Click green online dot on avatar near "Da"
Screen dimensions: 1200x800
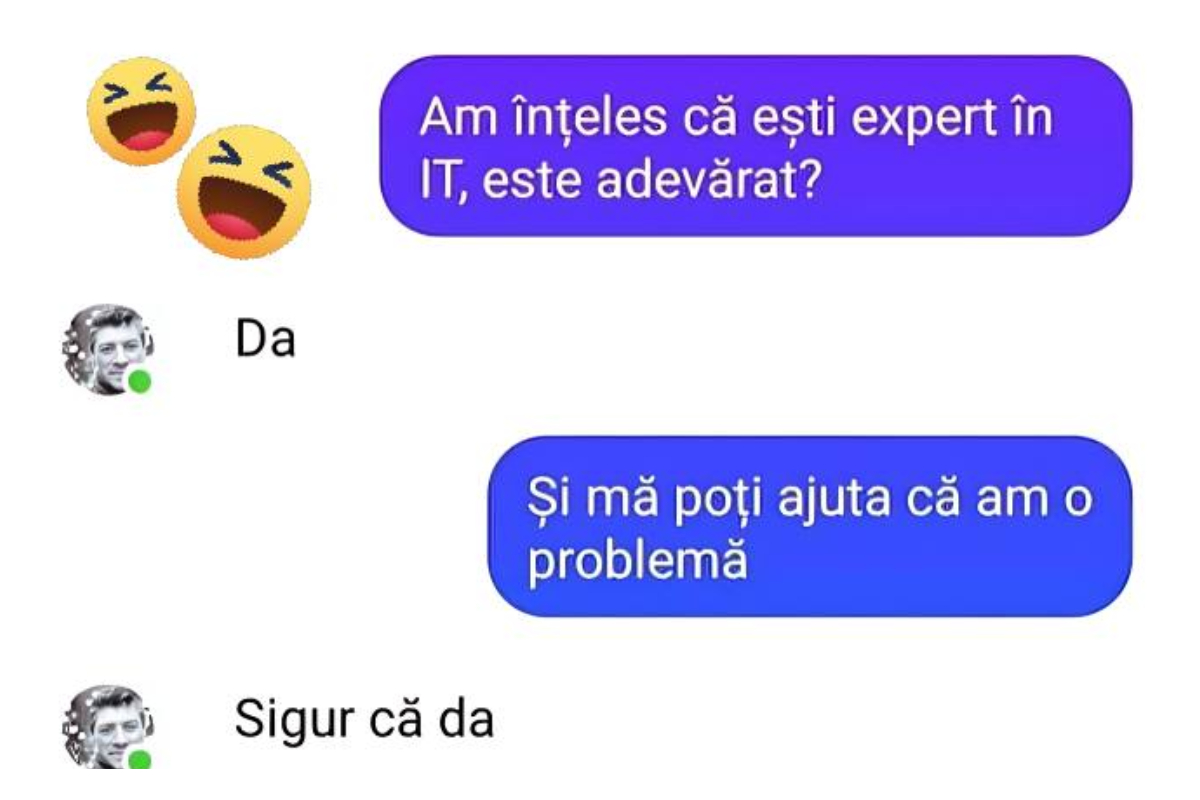pos(140,381)
